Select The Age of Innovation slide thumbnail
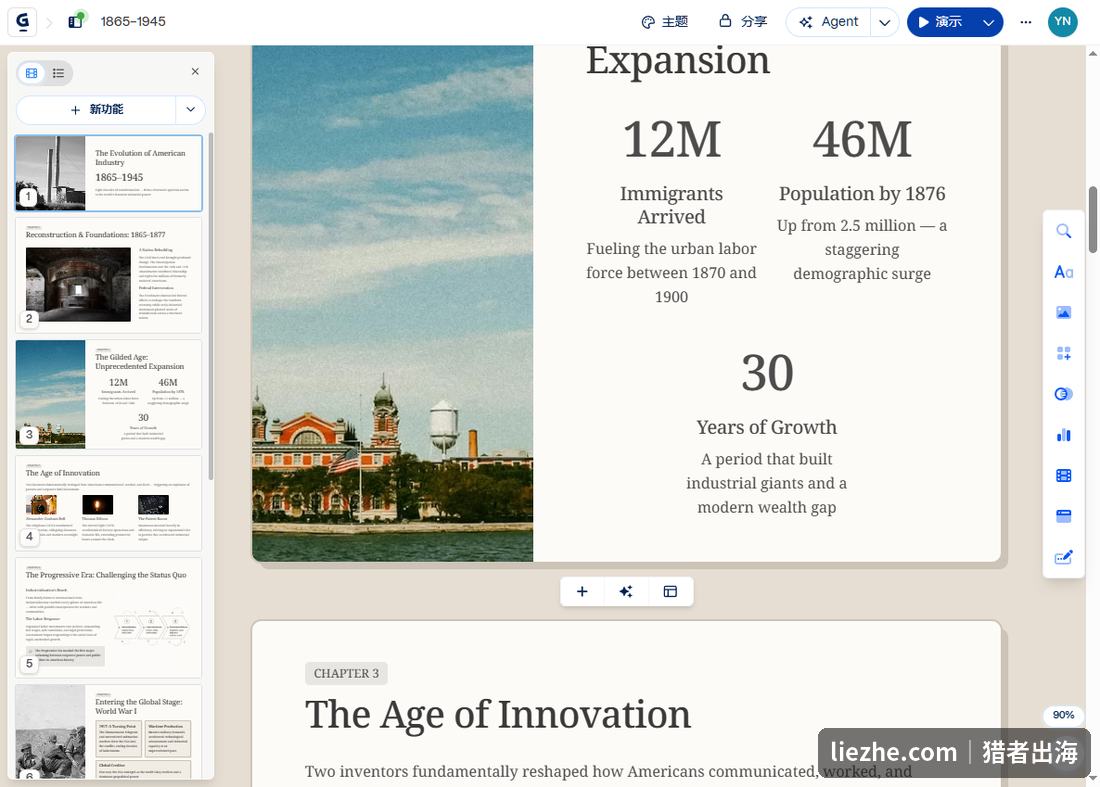The width and height of the screenshot is (1100, 787). coord(108,504)
